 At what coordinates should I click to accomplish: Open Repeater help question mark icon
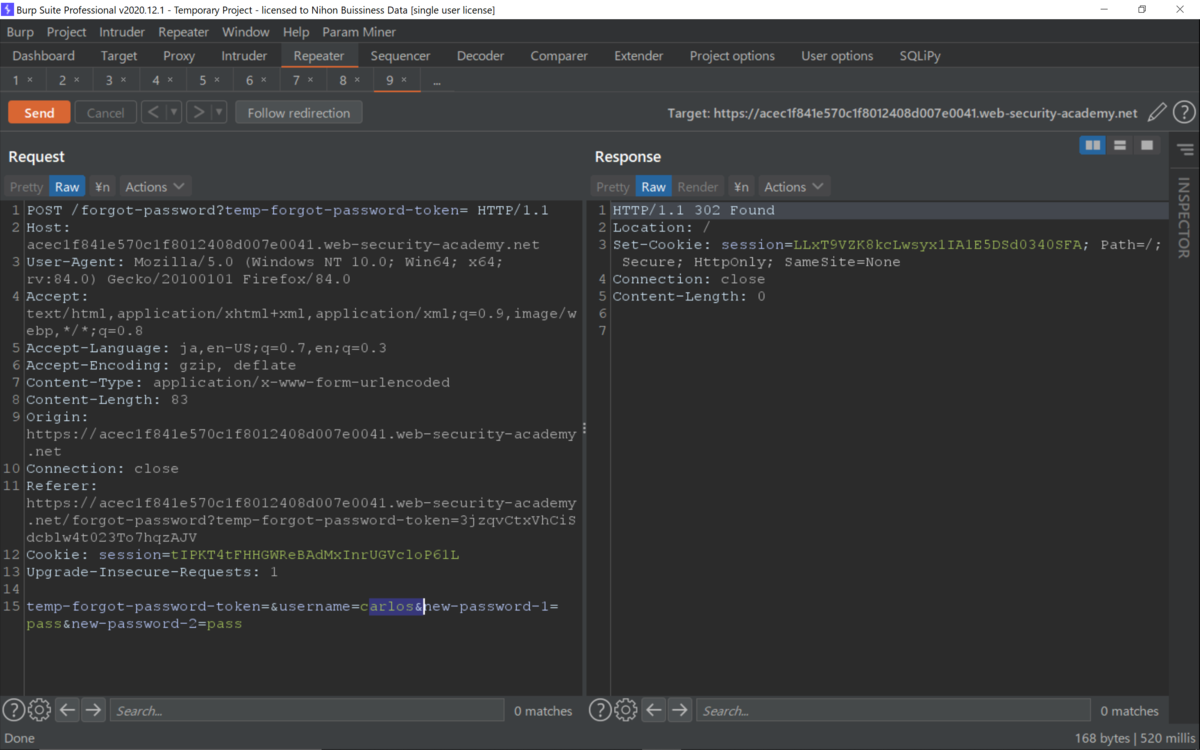point(1184,113)
